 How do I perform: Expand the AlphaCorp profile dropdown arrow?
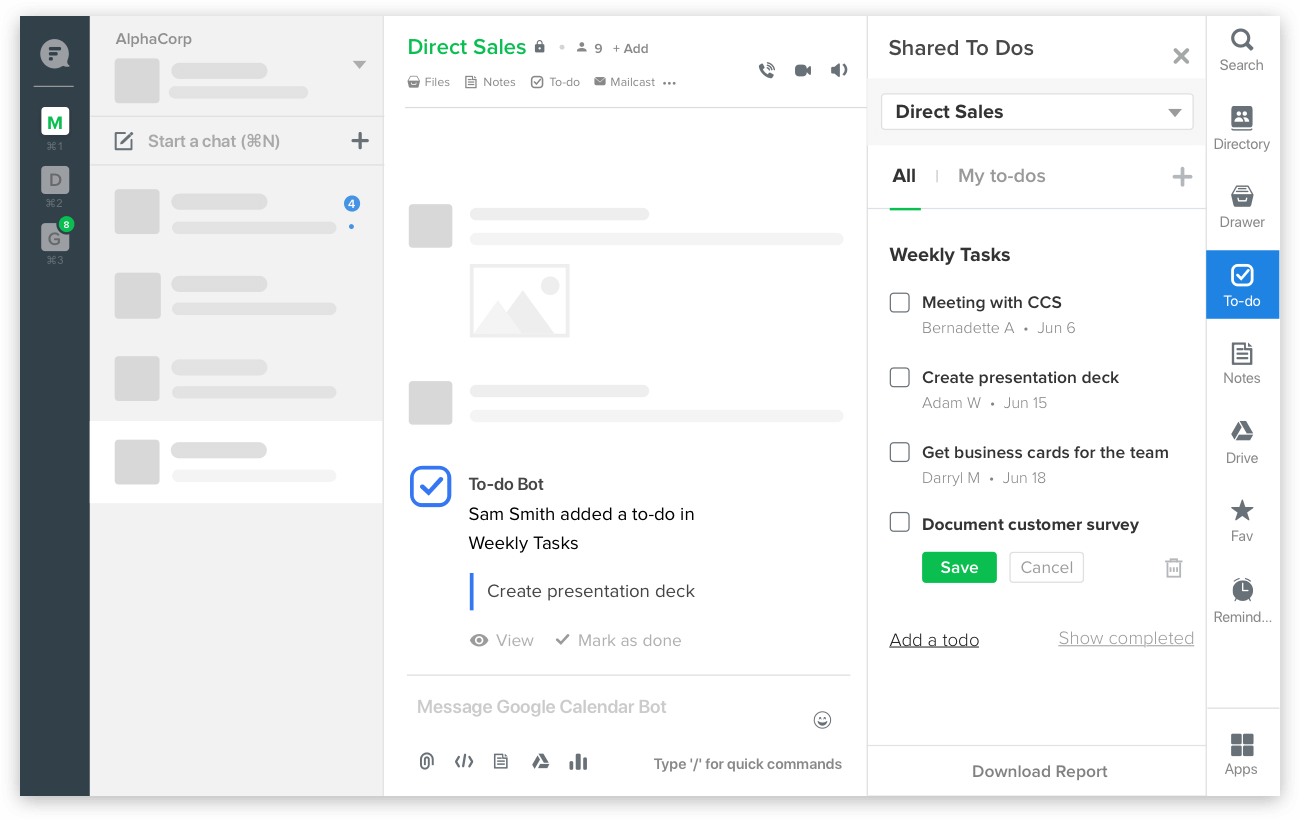tap(359, 66)
